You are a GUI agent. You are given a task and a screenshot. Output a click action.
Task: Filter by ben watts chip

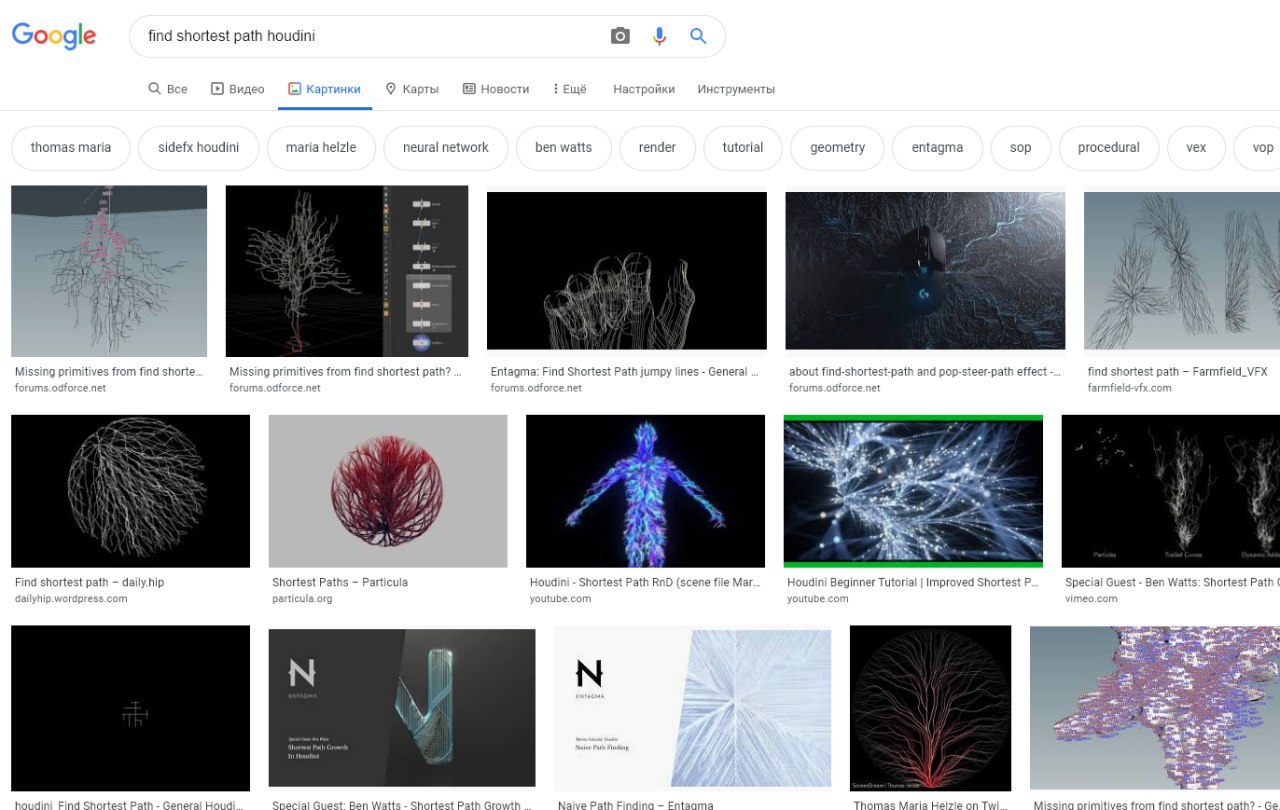point(563,147)
